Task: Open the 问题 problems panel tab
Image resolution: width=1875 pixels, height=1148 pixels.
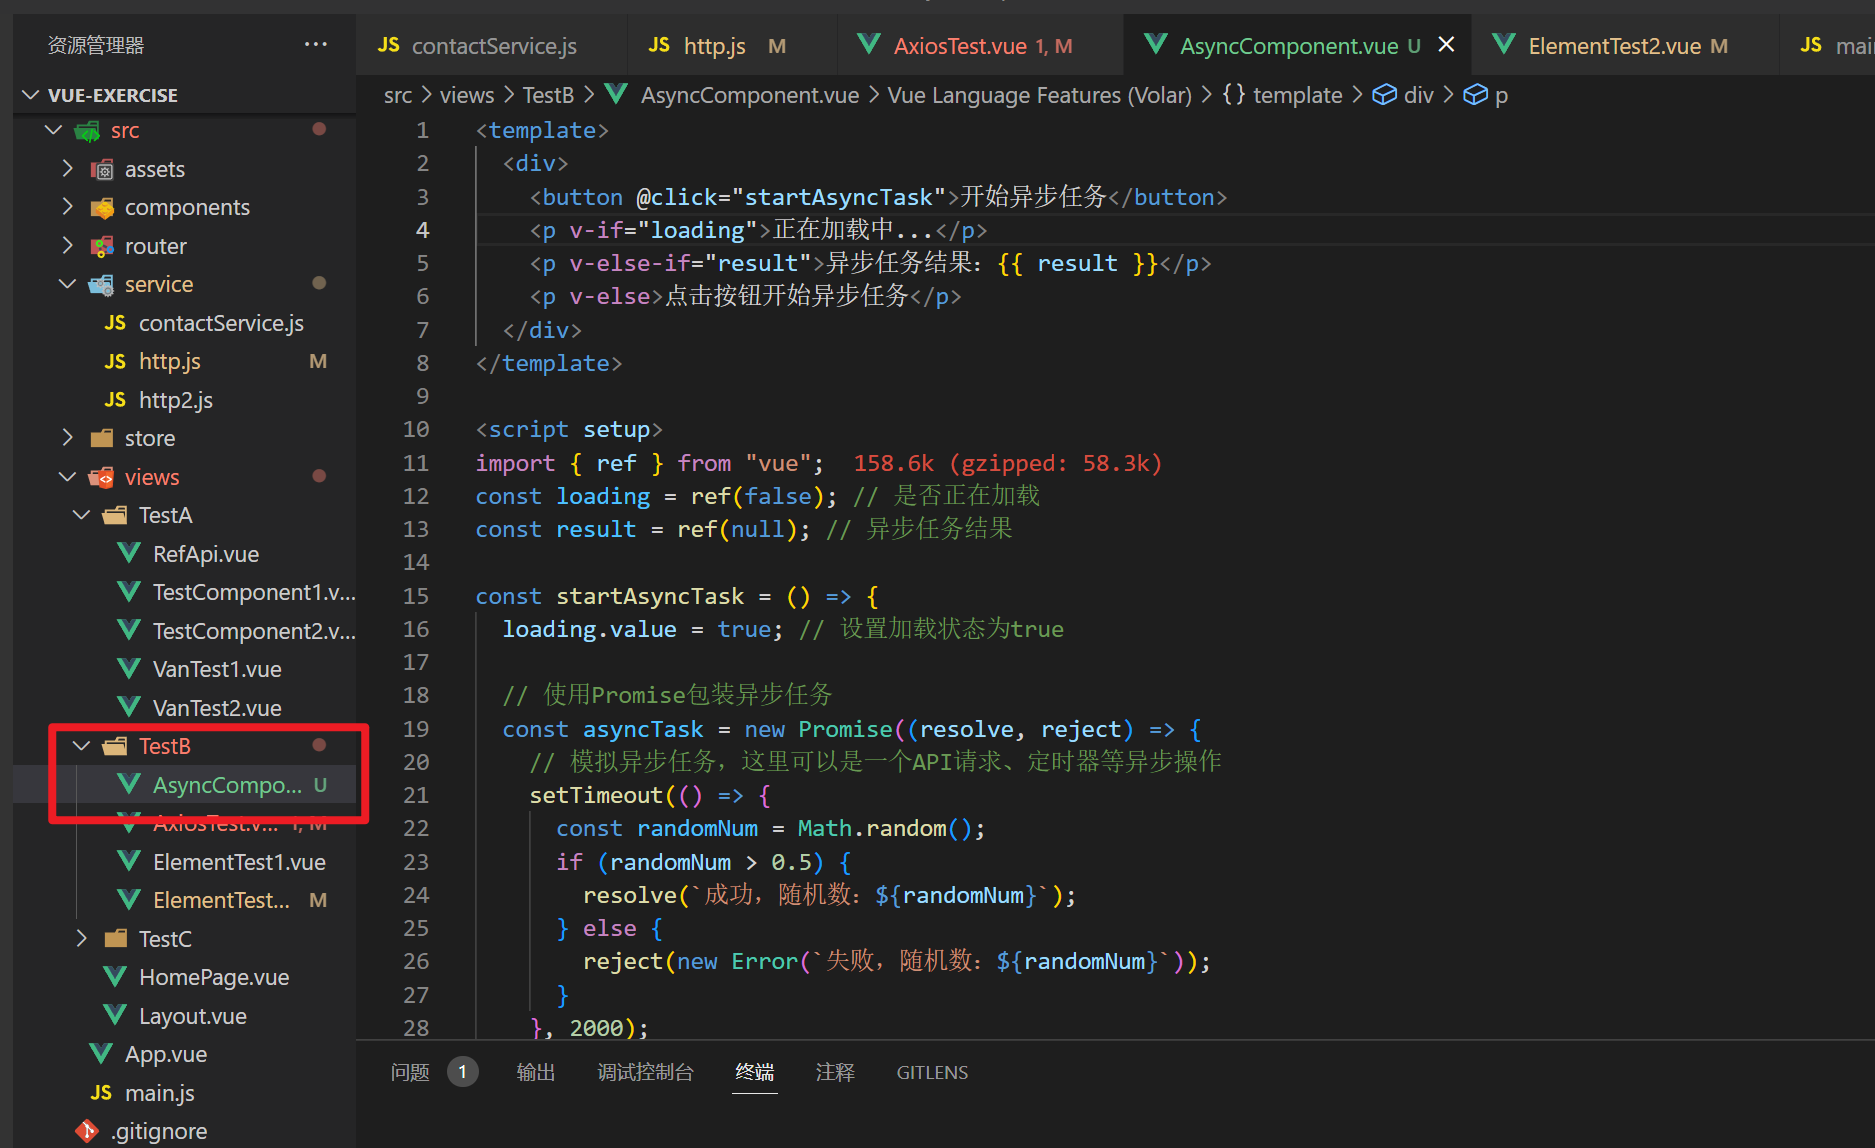Action: 410,1072
